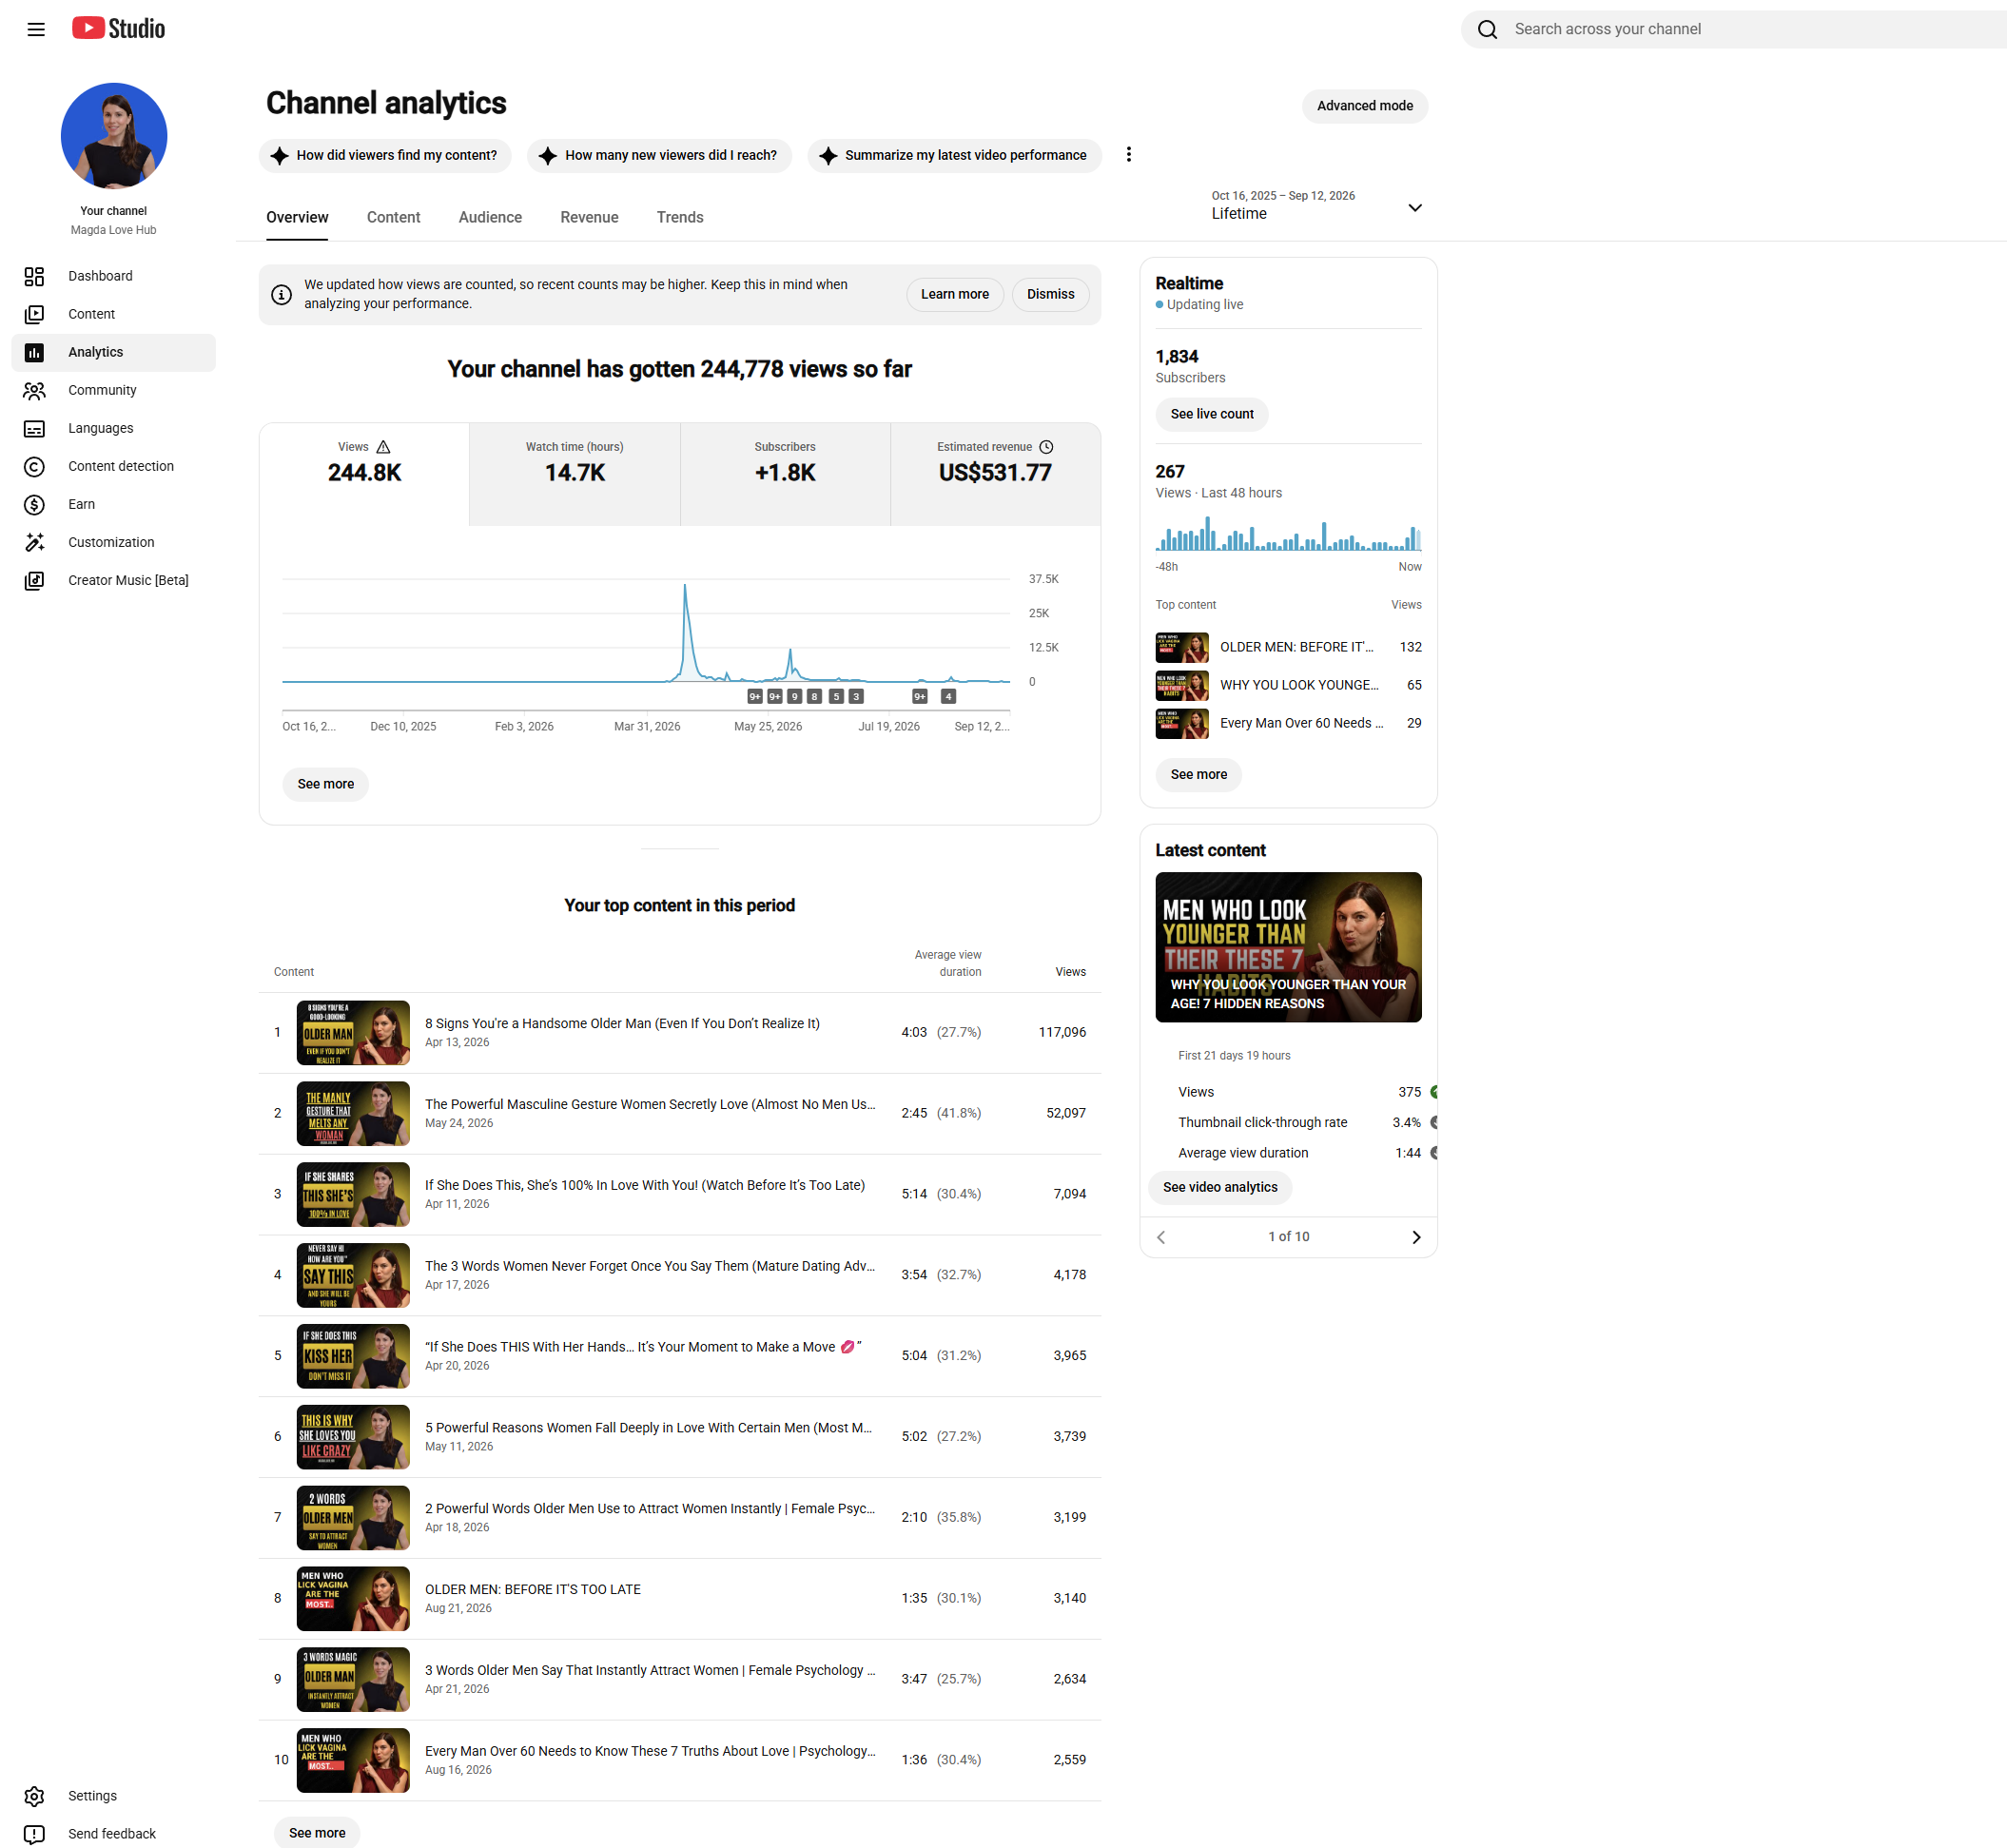2007x1848 pixels.
Task: Open Content detection in sidebar
Action: point(113,466)
